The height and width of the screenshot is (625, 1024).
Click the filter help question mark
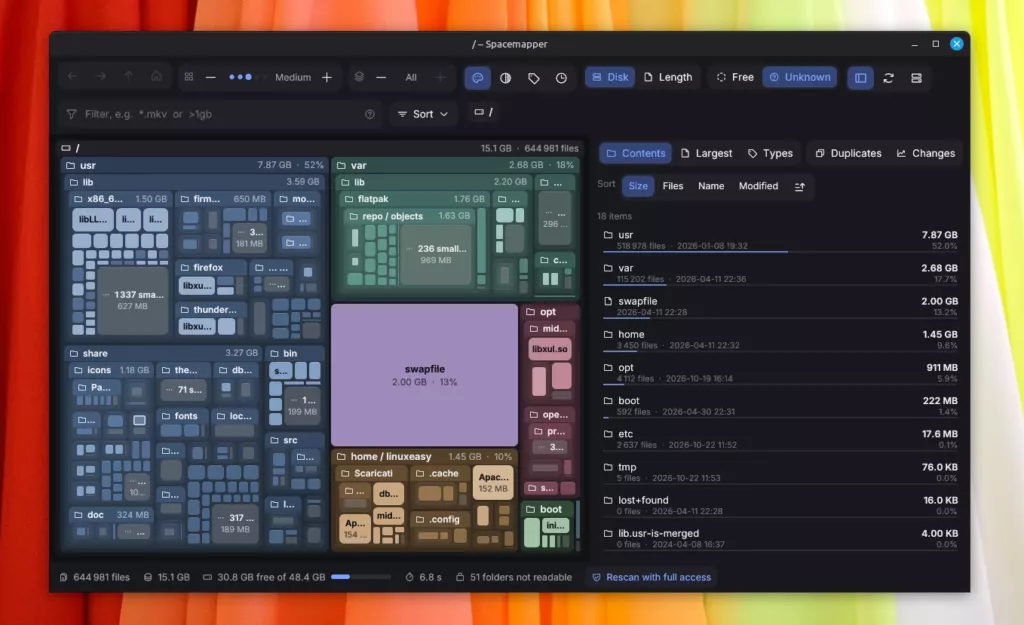coord(370,114)
